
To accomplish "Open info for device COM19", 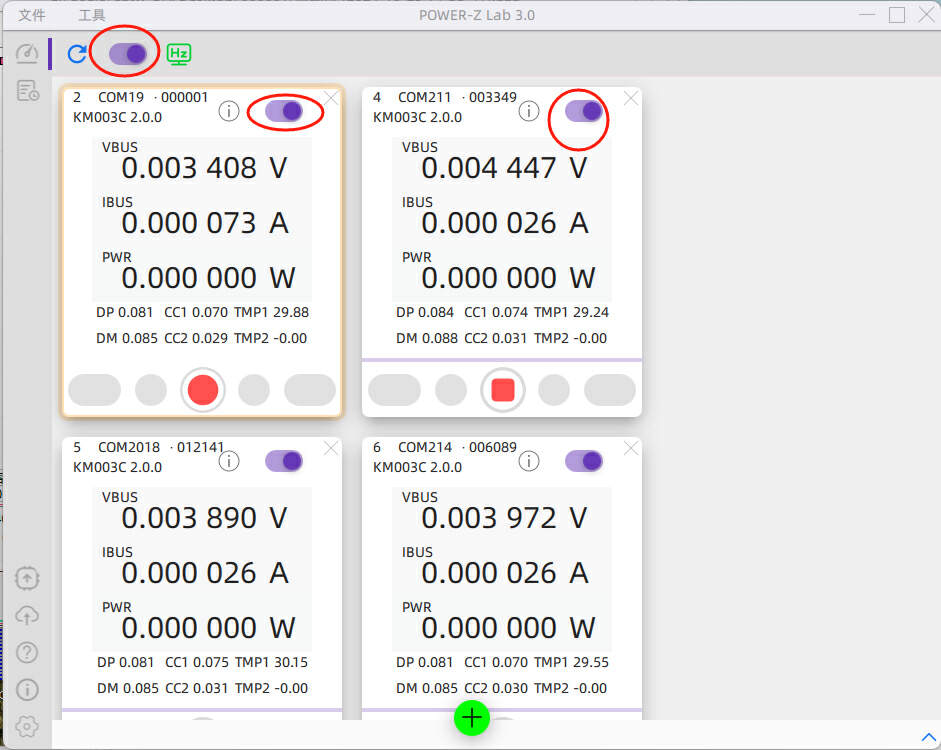I will pyautogui.click(x=229, y=111).
